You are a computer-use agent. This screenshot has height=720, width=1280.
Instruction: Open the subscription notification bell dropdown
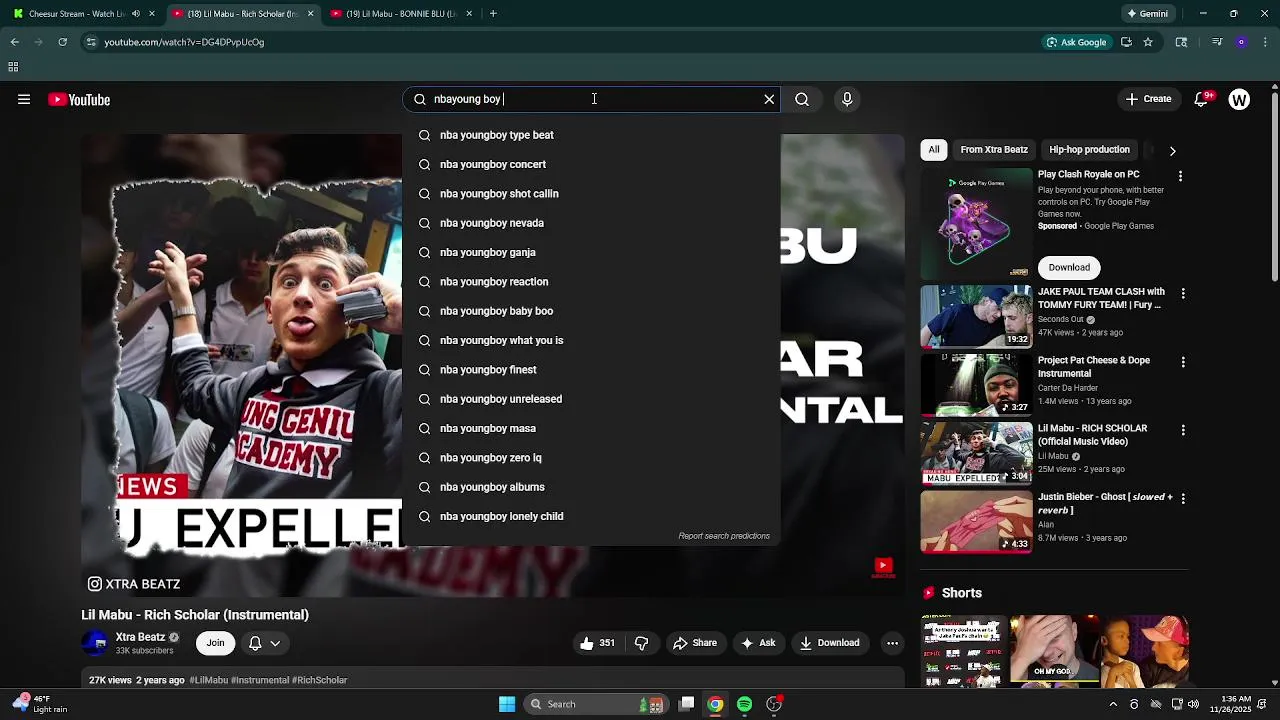click(264, 643)
